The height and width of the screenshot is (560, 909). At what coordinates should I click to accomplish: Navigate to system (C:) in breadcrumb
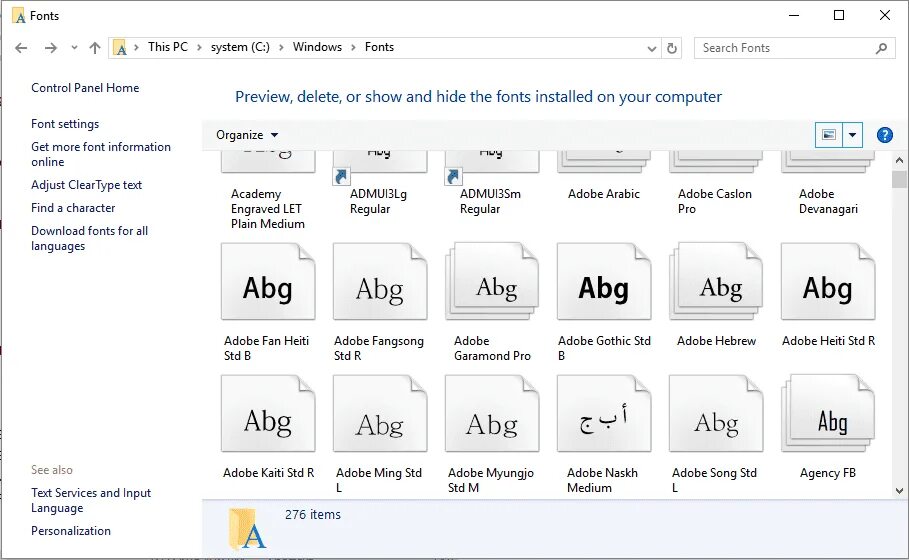tap(240, 47)
